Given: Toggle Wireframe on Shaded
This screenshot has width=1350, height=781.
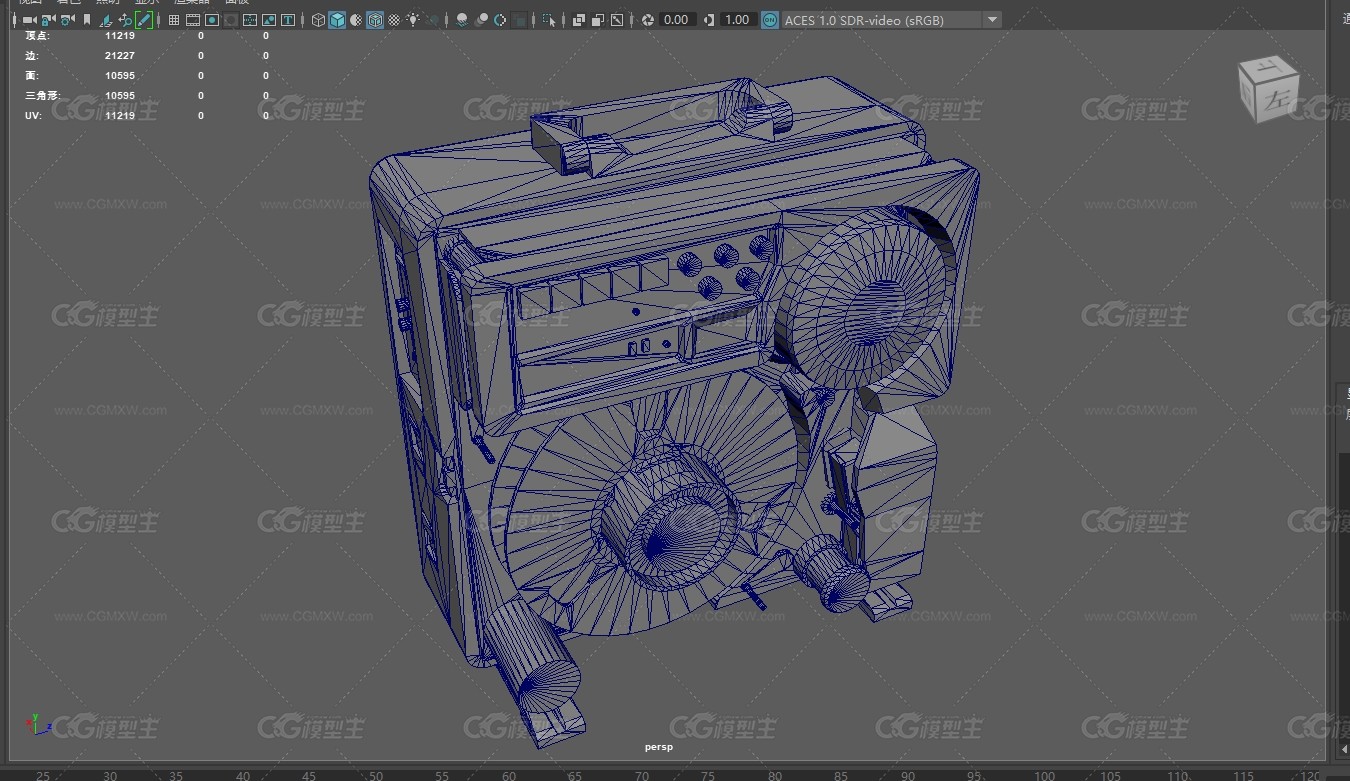Looking at the screenshot, I should tap(375, 19).
